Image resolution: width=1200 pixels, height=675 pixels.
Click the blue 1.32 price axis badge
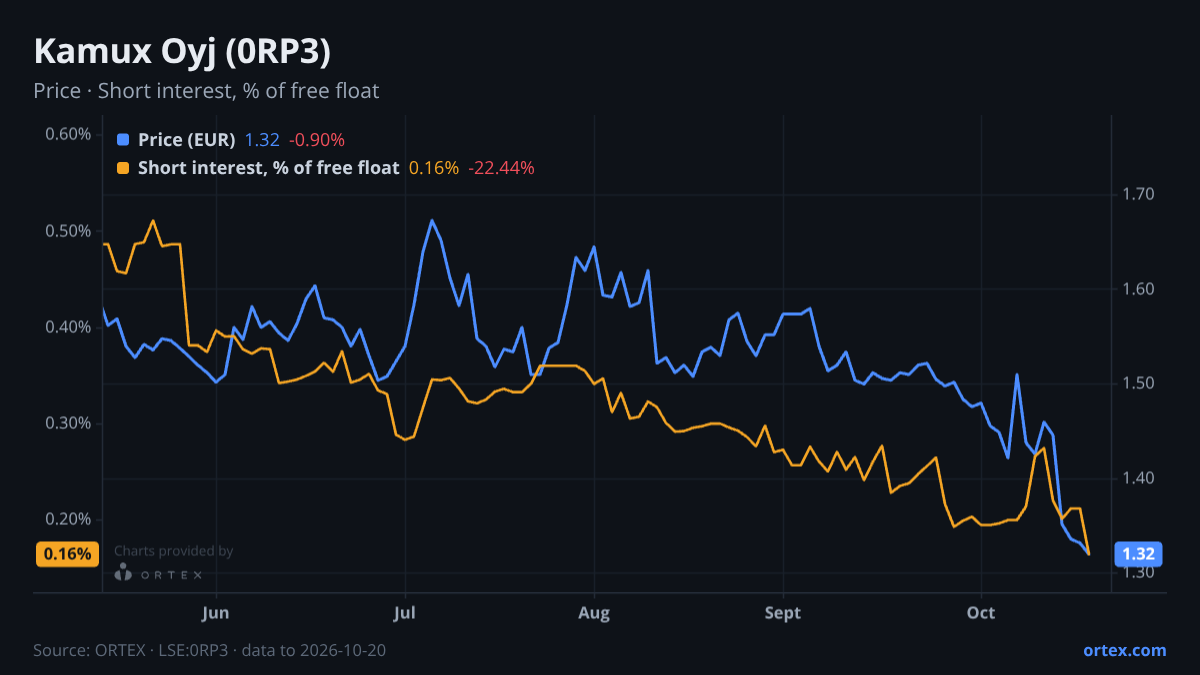pyautogui.click(x=1139, y=554)
